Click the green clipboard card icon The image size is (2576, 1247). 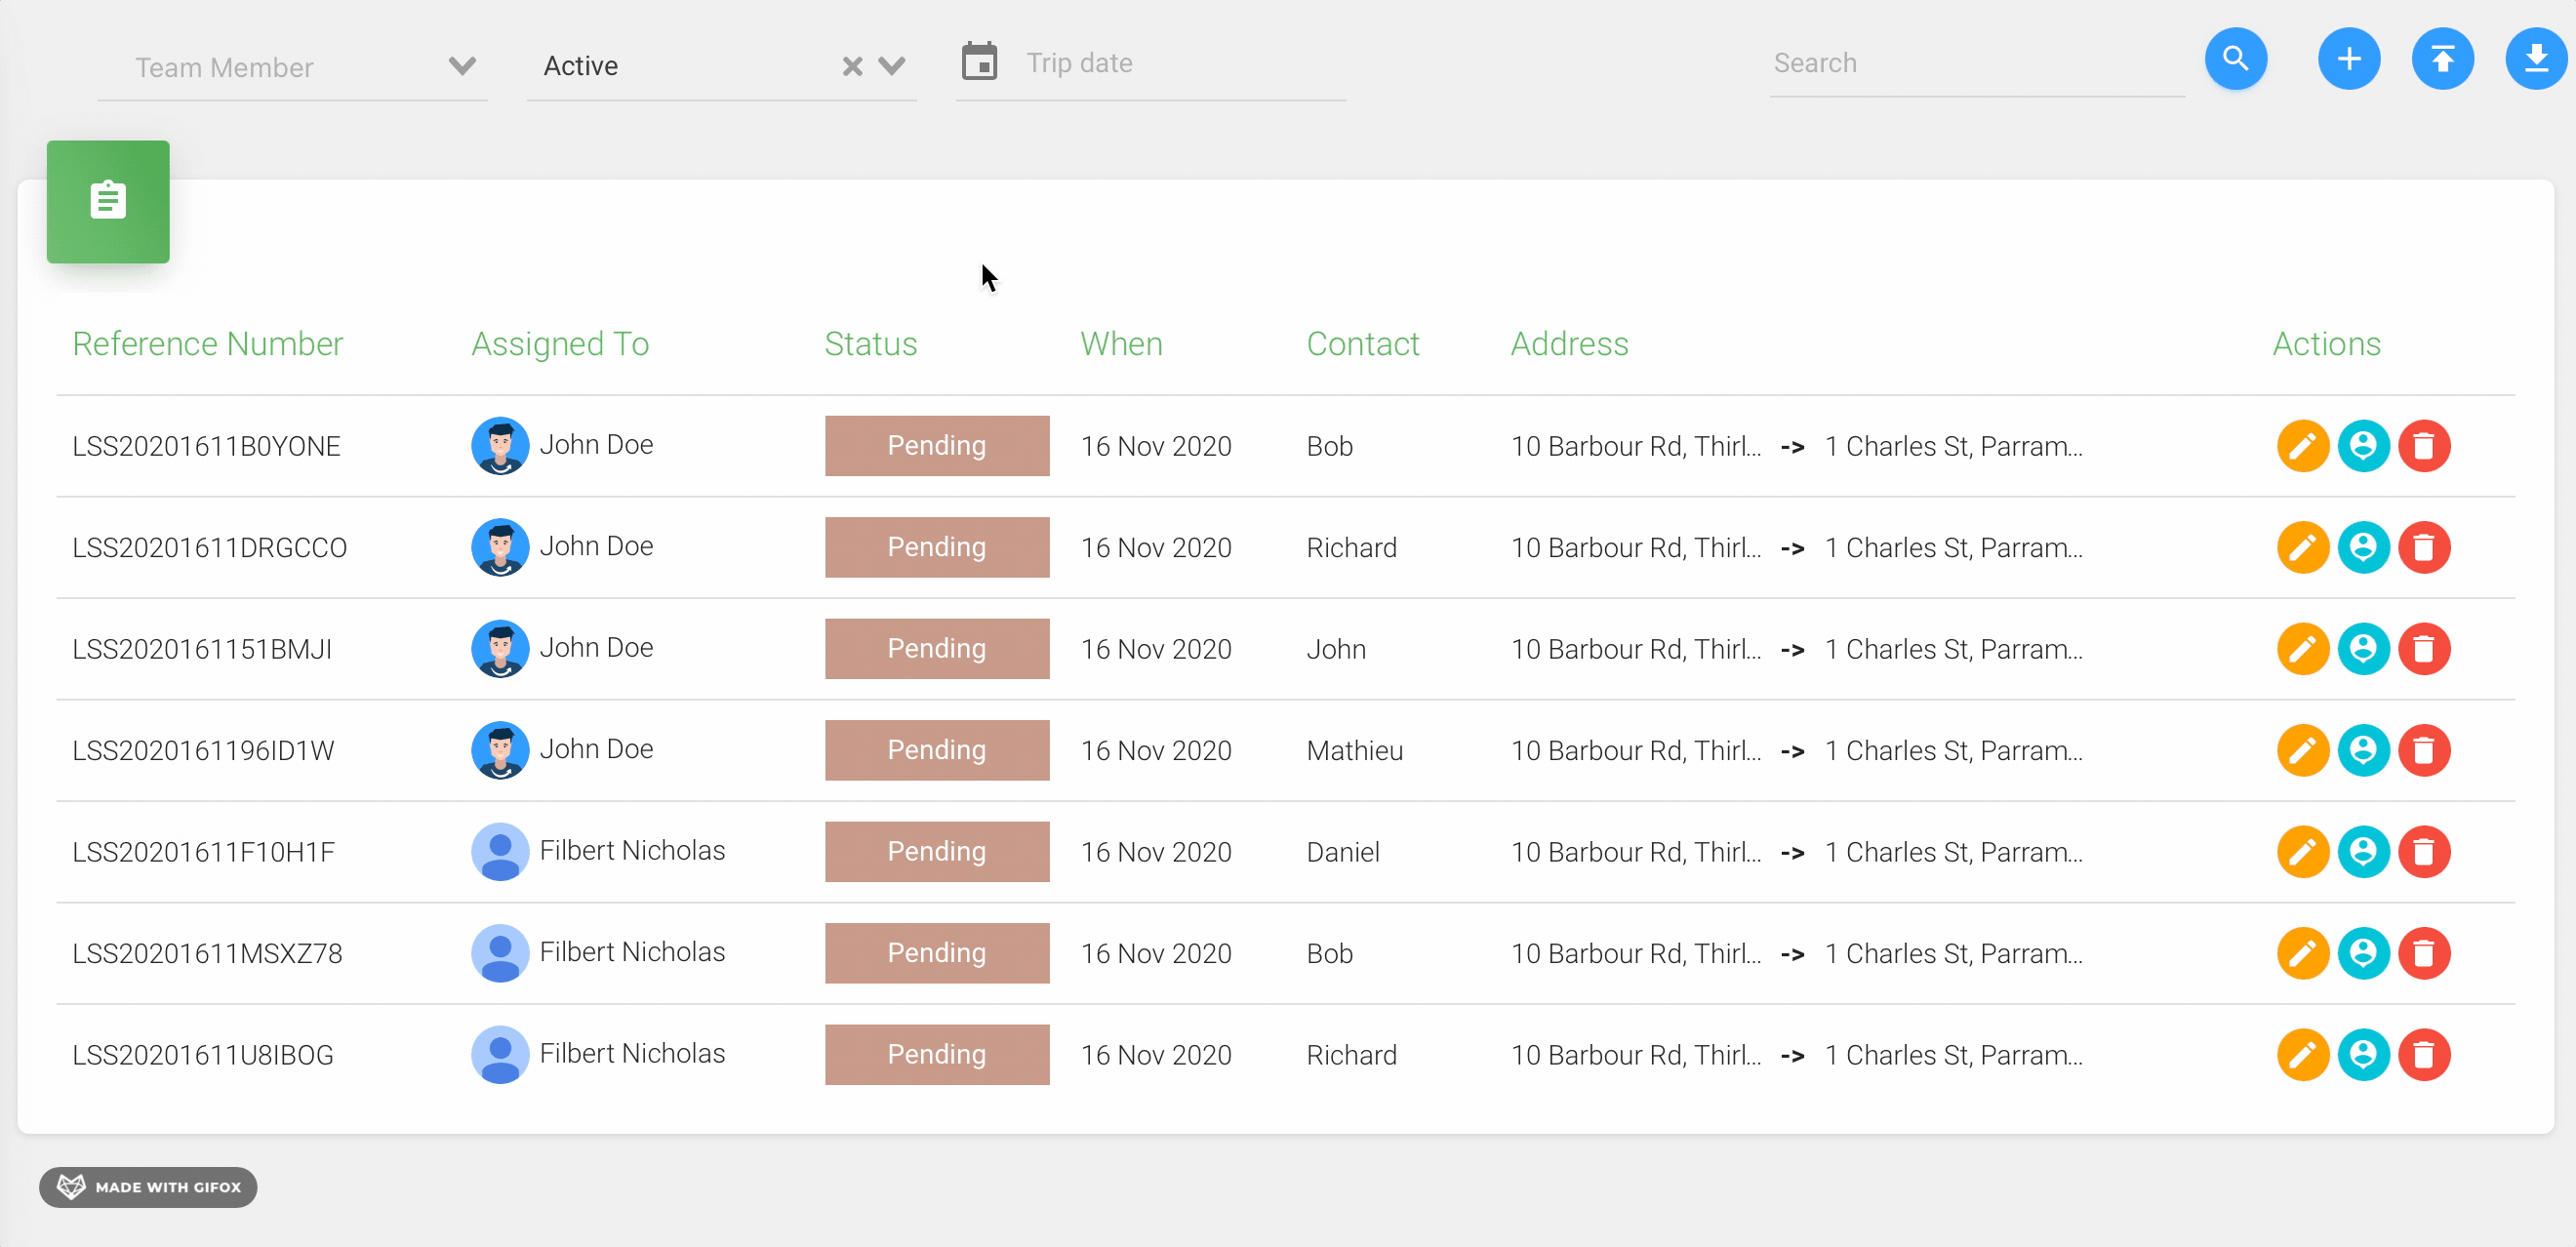(108, 202)
